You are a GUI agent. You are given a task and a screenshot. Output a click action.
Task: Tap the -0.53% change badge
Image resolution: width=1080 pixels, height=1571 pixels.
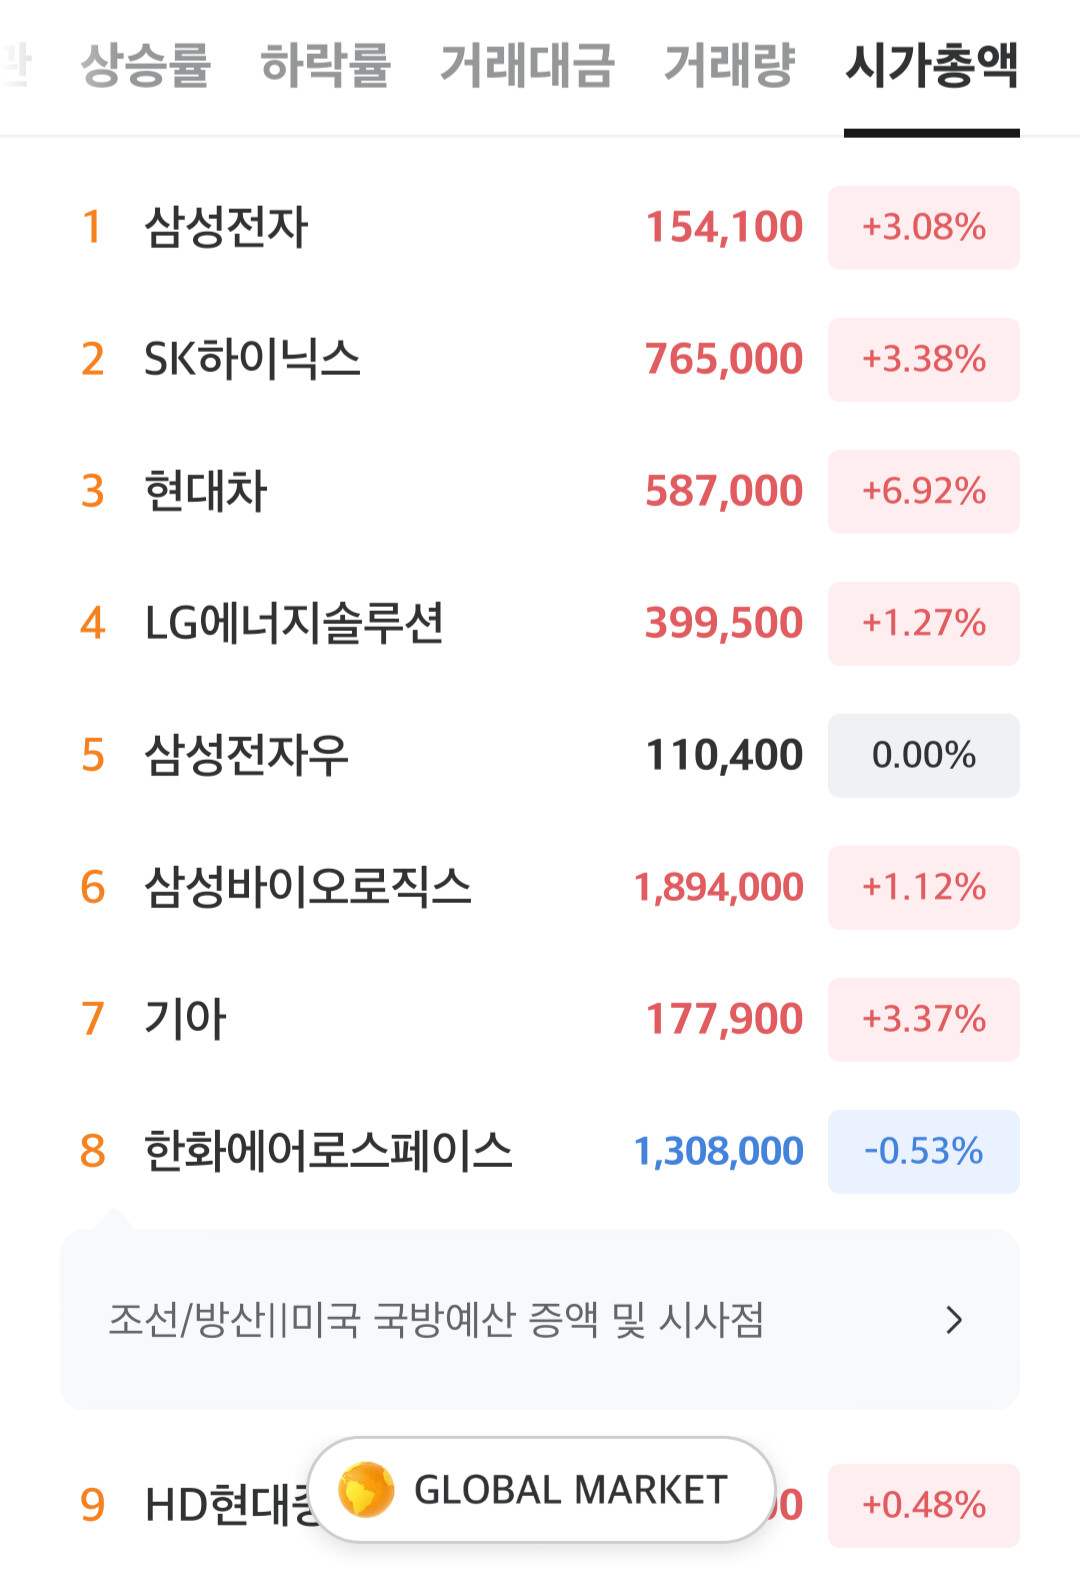click(x=923, y=1151)
